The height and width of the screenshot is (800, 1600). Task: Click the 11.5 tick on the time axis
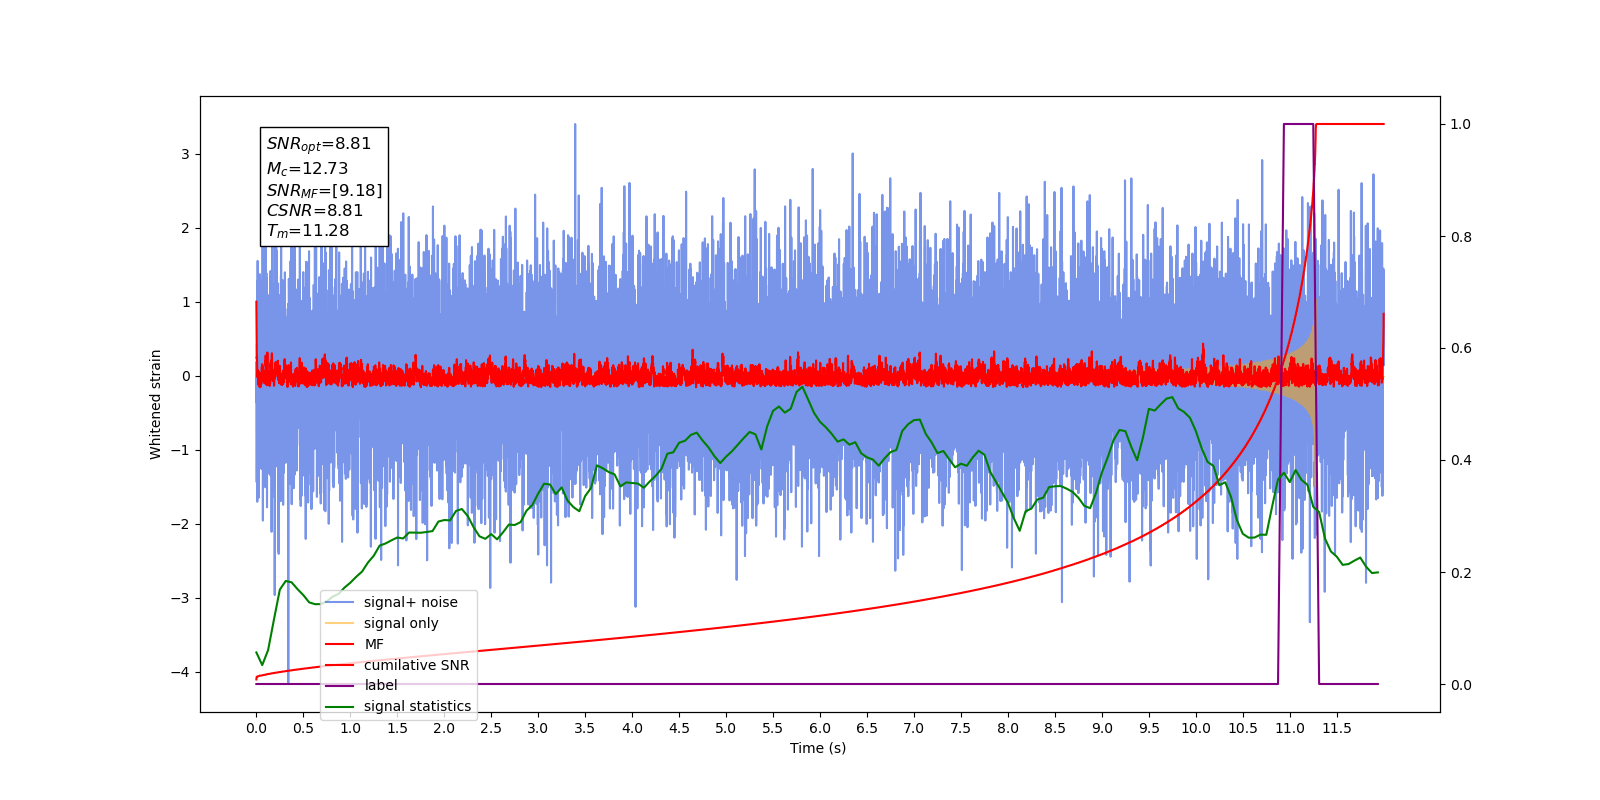[1337, 728]
